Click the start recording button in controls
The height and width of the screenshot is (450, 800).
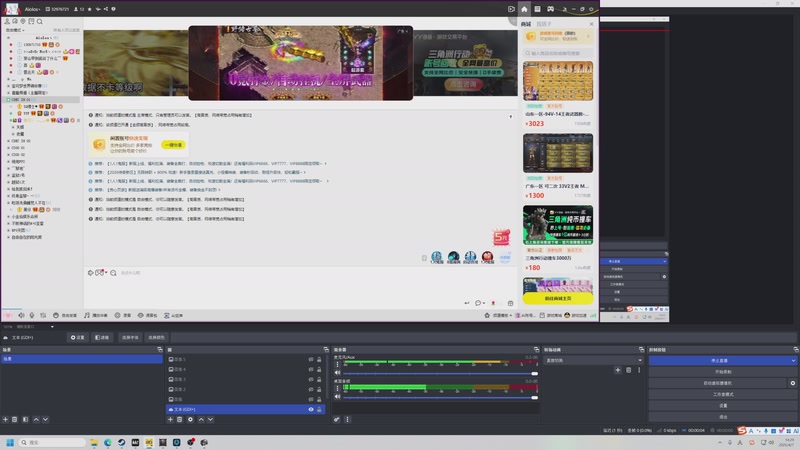[723, 371]
